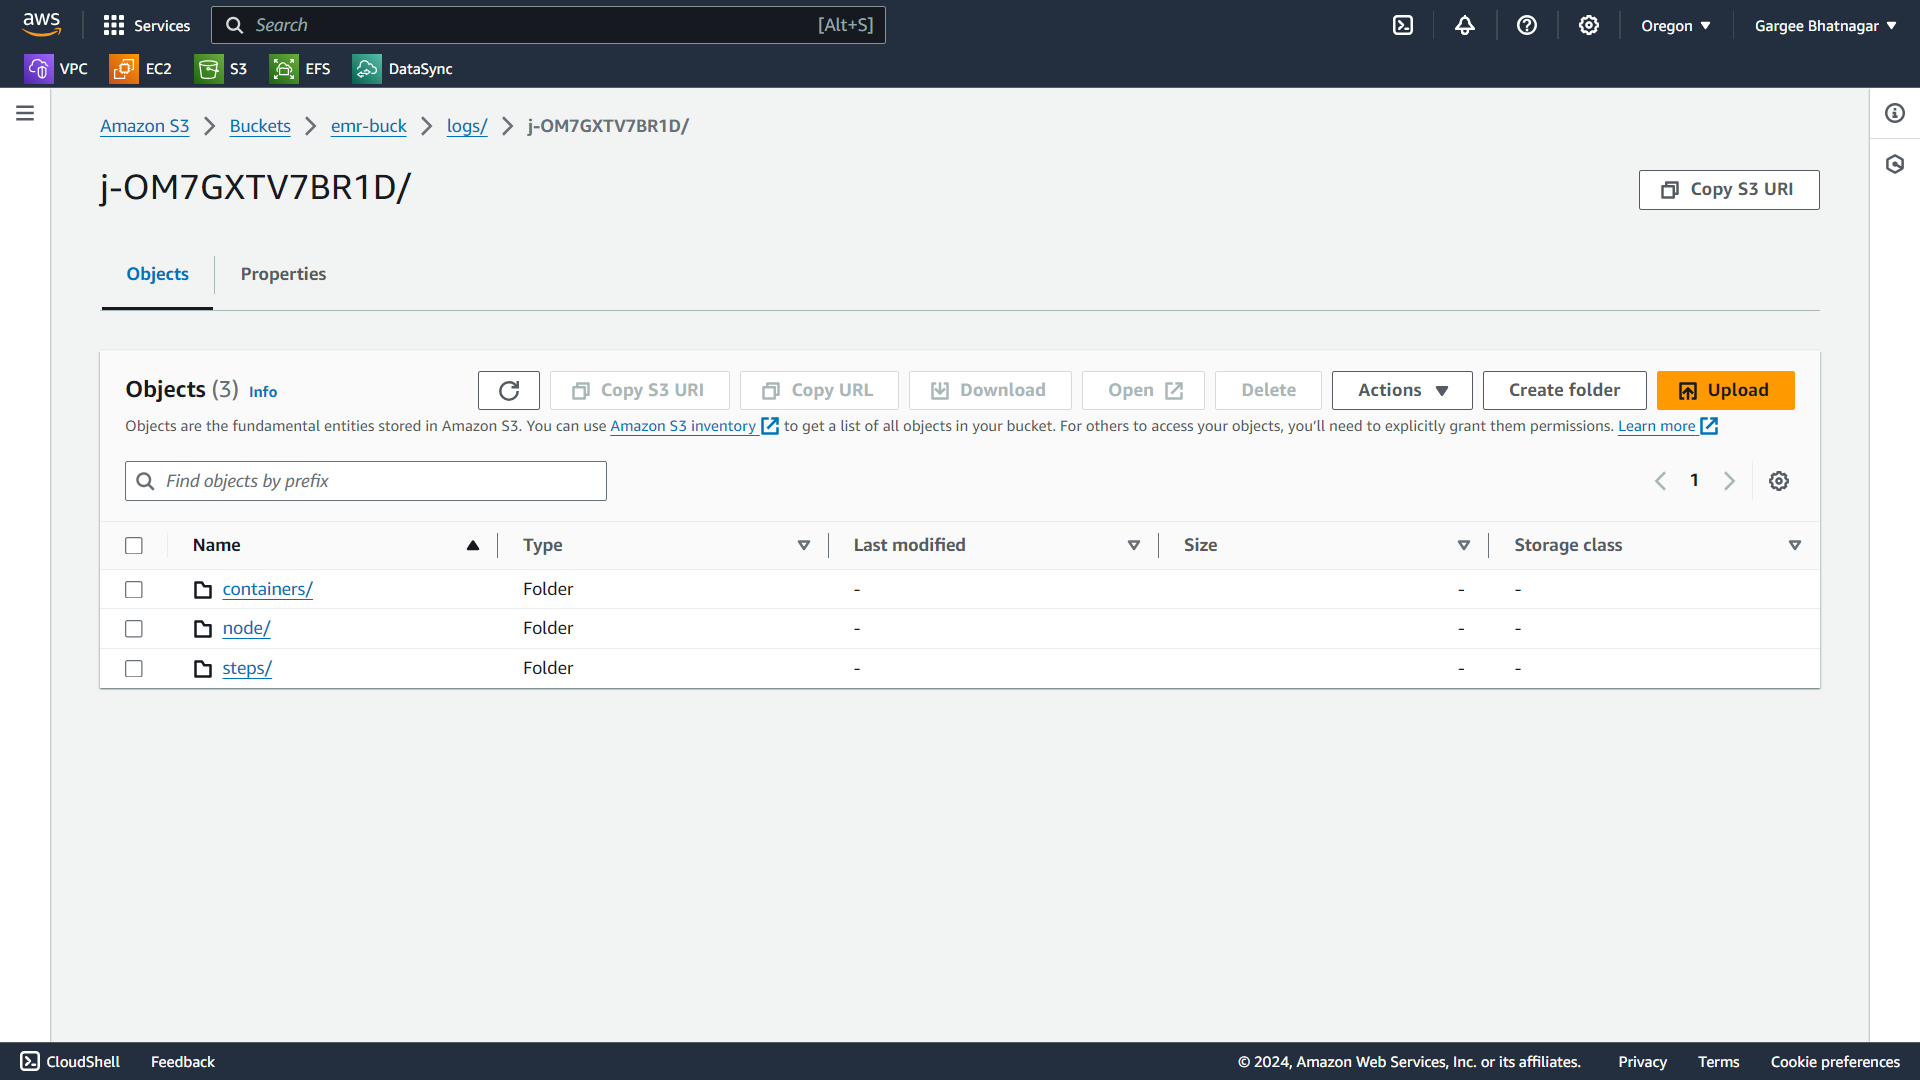1920x1080 pixels.
Task: Click the Upload button
Action: (1725, 390)
